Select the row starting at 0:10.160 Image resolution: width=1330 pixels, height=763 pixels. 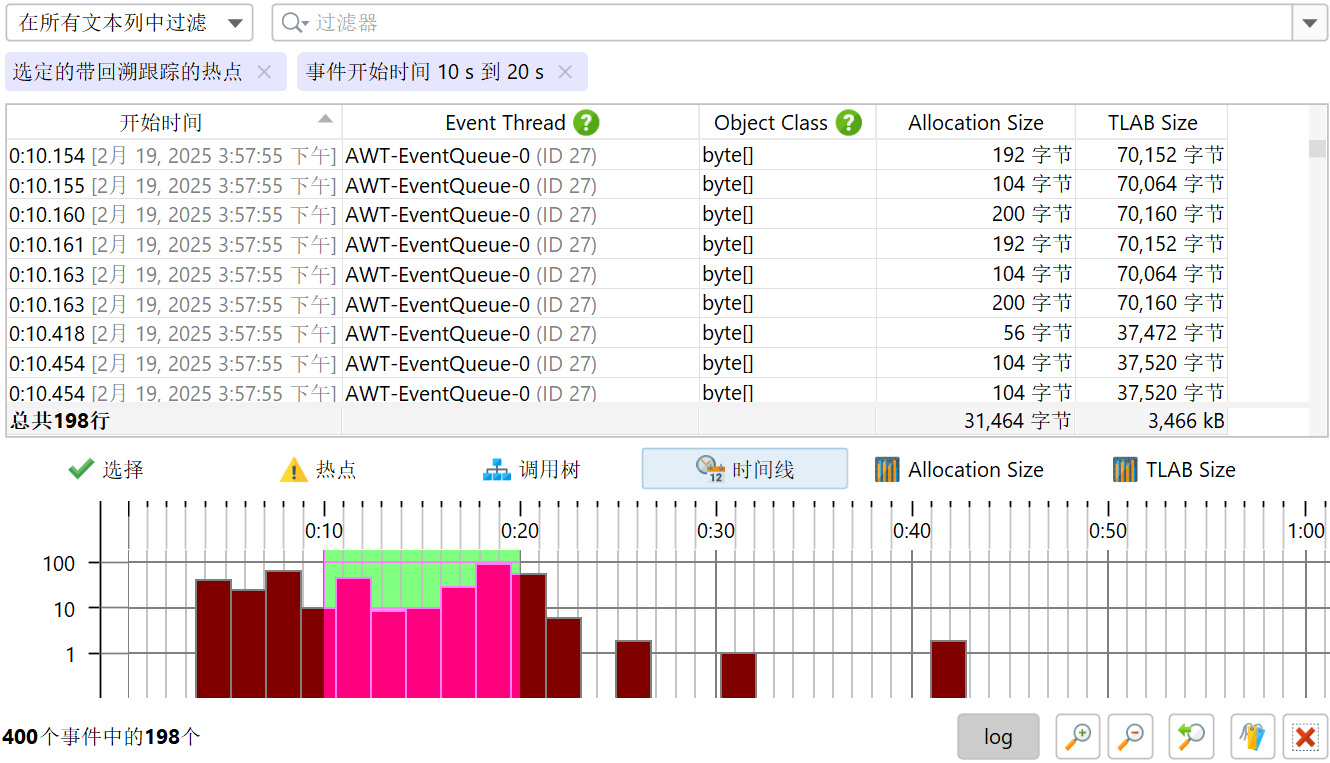[617, 214]
